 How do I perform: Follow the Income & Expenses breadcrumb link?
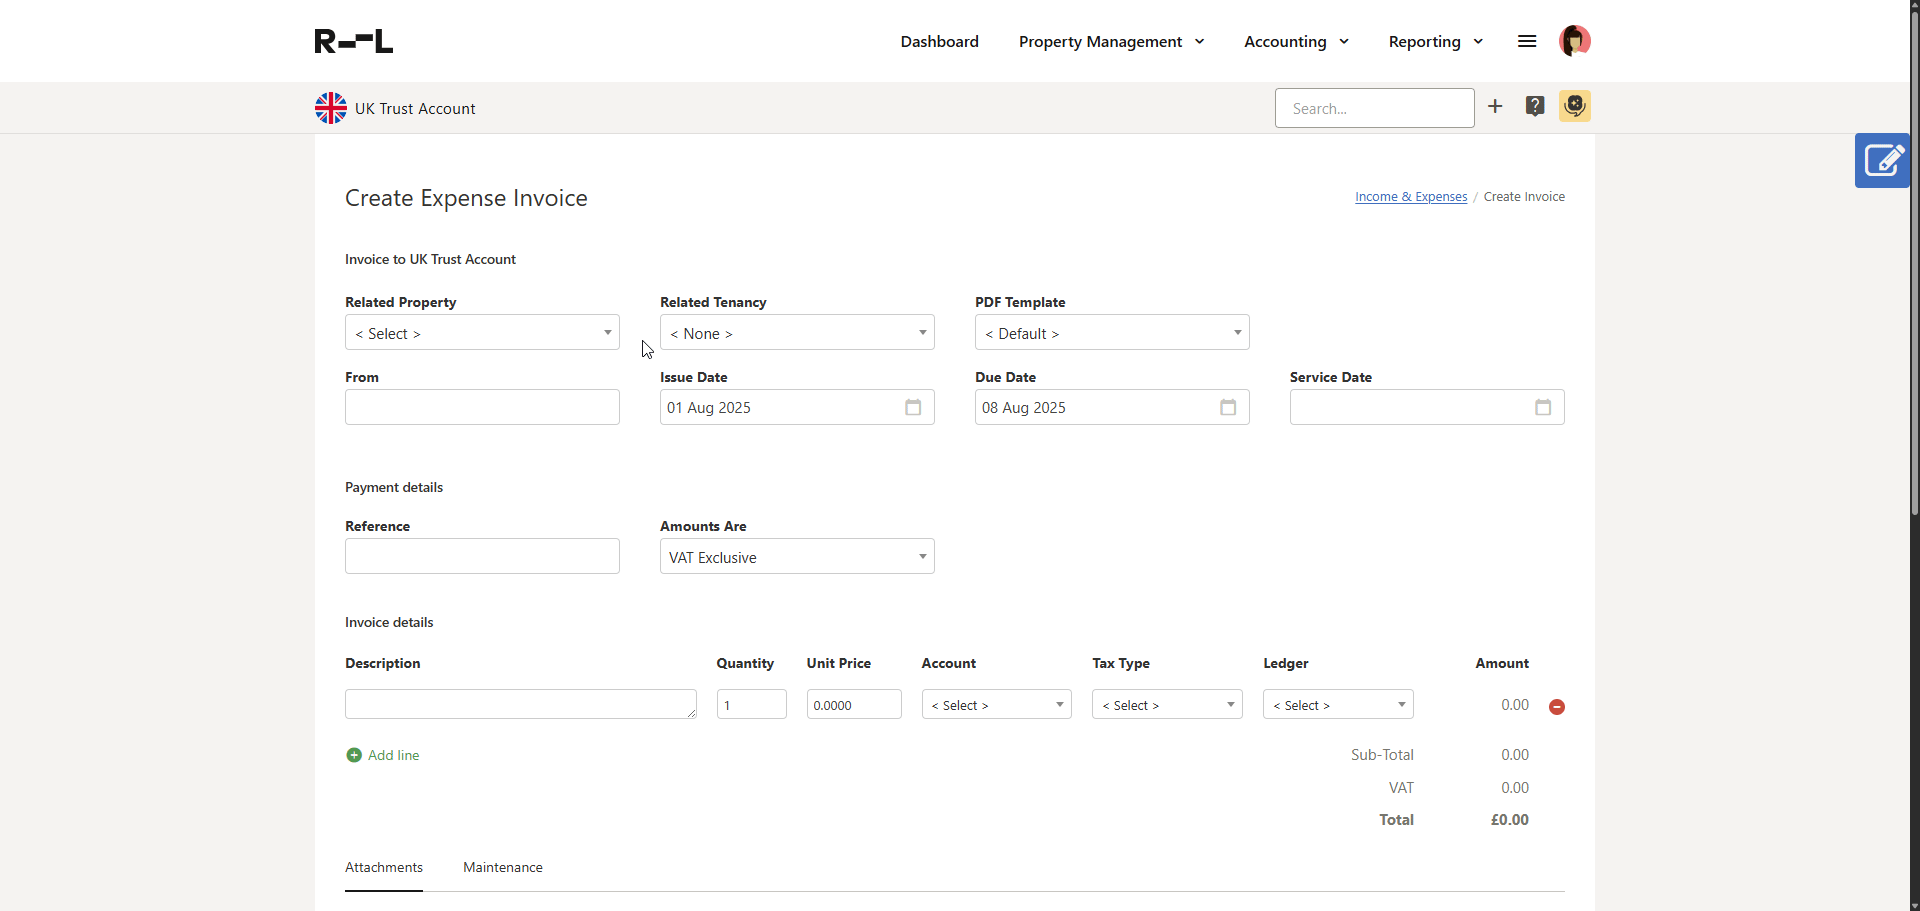1411,197
